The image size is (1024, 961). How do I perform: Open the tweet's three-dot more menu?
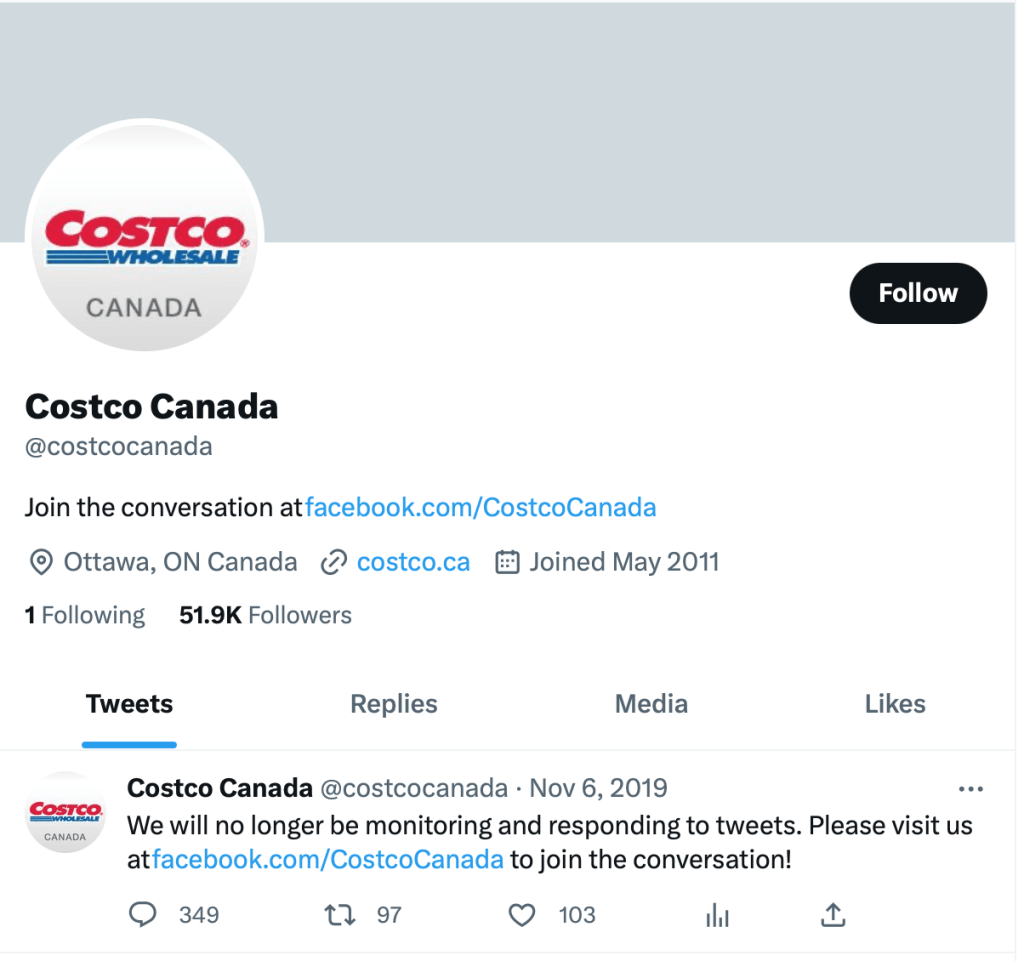pos(971,789)
